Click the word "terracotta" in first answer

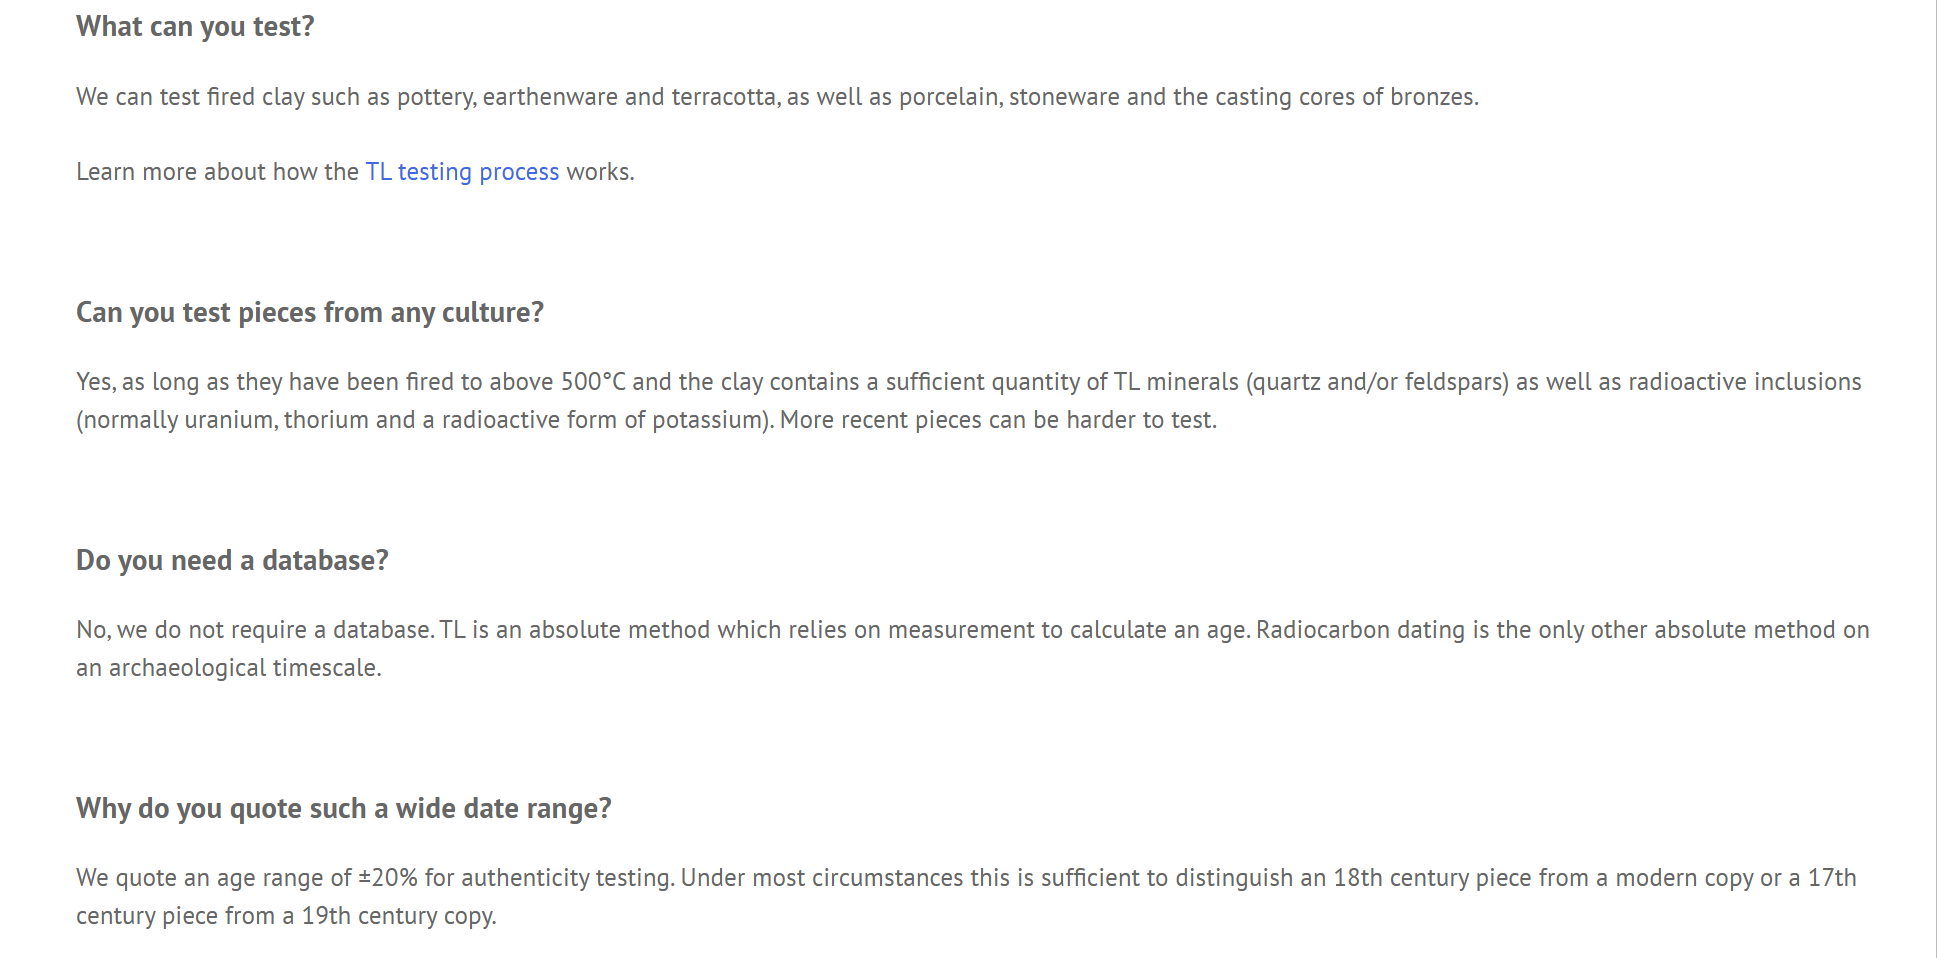click(x=723, y=97)
